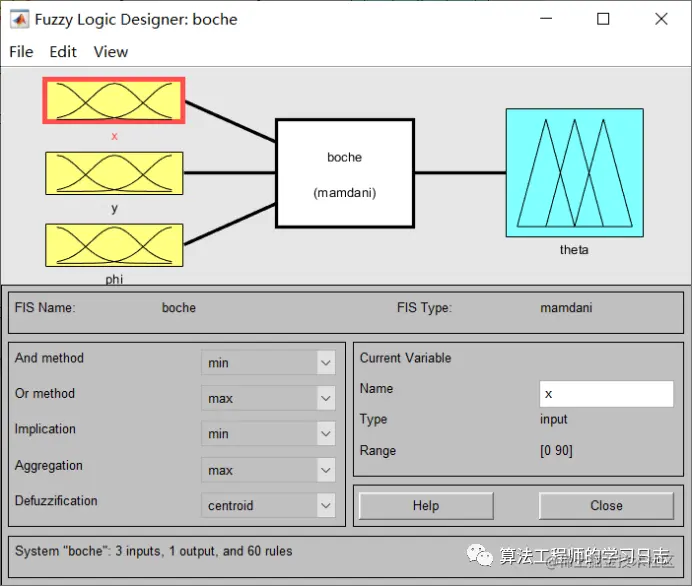
Task: Click the theta label under output block
Action: pyautogui.click(x=574, y=250)
